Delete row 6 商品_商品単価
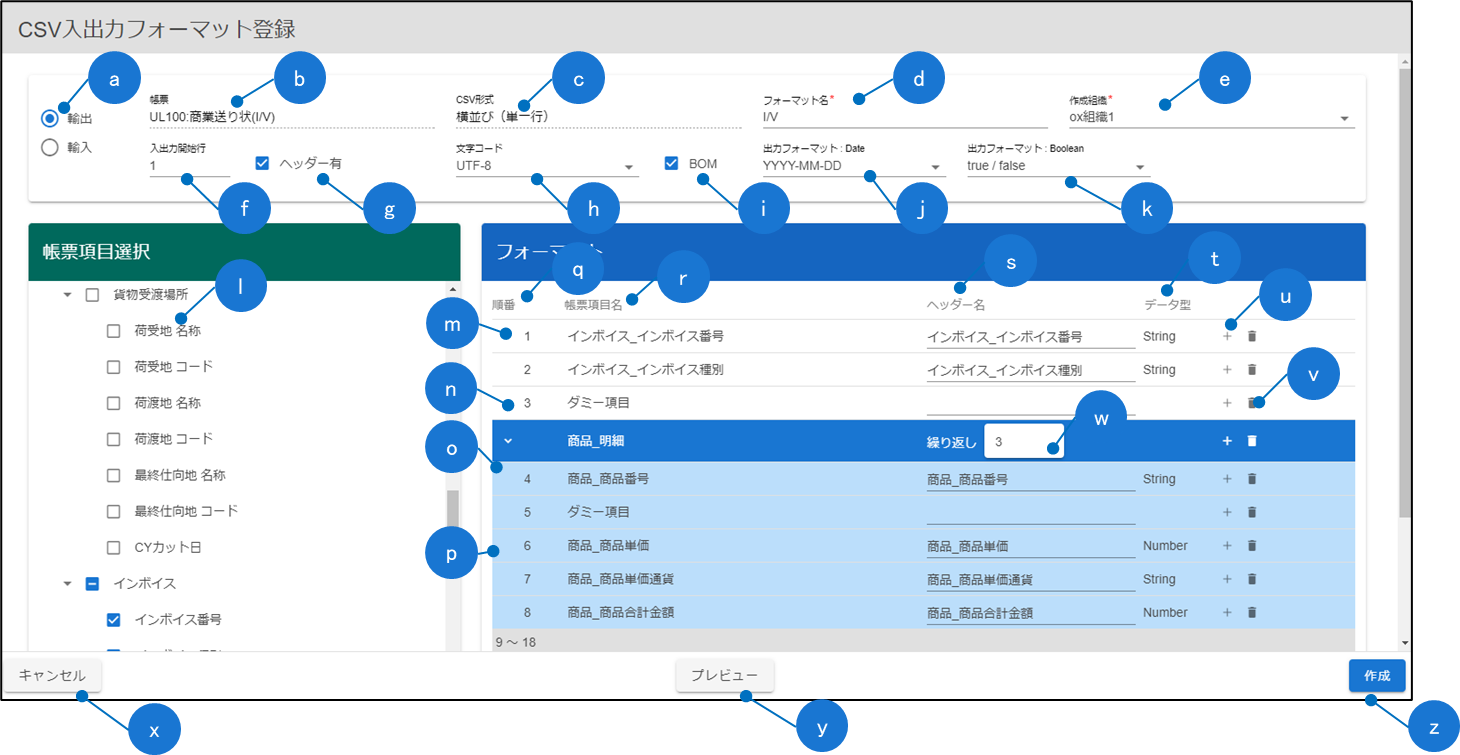The image size is (1460, 755). click(1251, 546)
